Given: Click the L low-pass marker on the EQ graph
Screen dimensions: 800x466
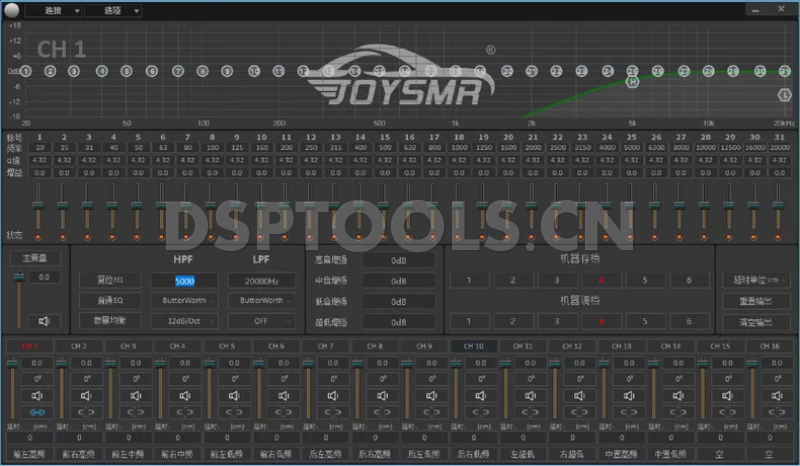Looking at the screenshot, I should click(784, 95).
